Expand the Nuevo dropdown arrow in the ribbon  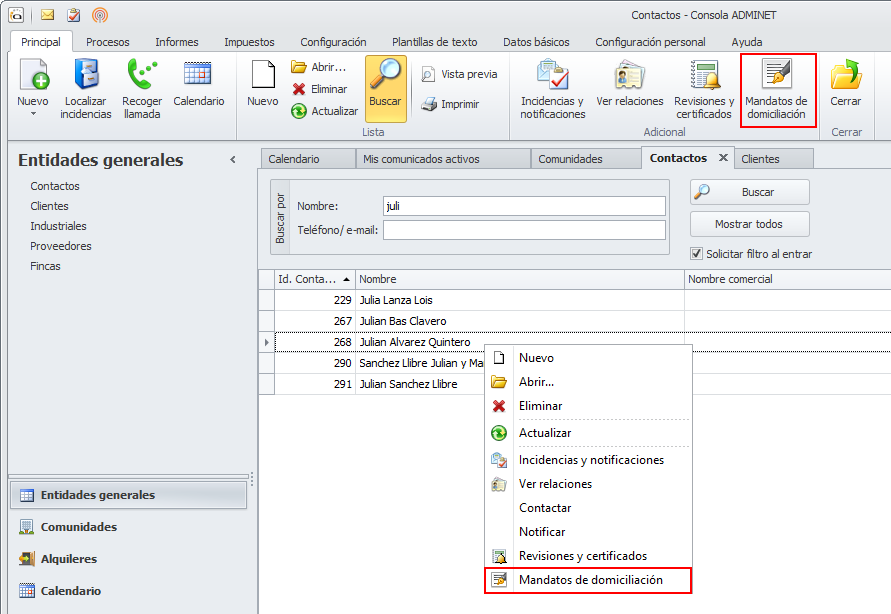coord(32,114)
